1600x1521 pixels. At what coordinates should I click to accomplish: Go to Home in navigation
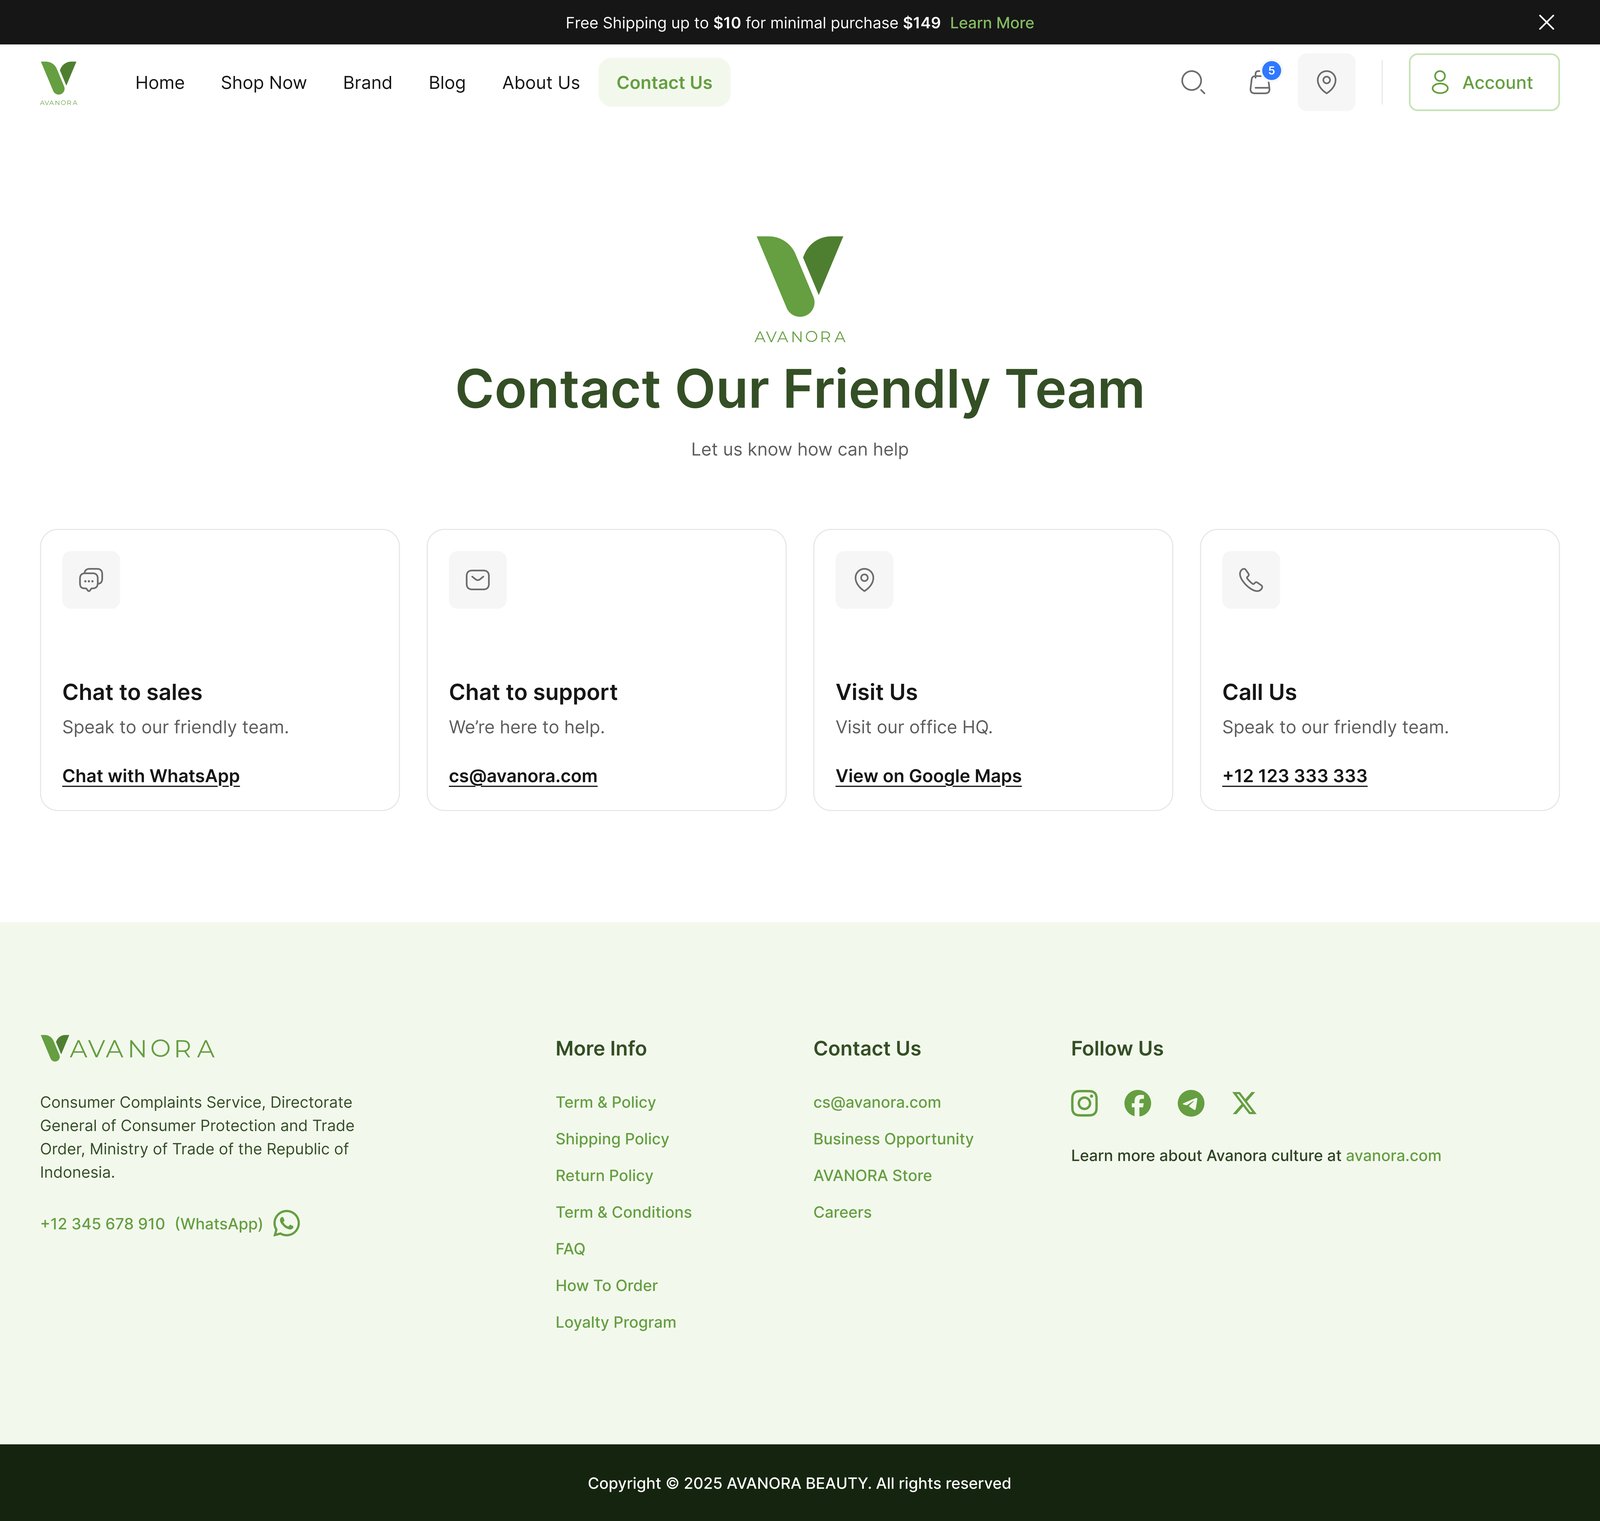pyautogui.click(x=160, y=83)
